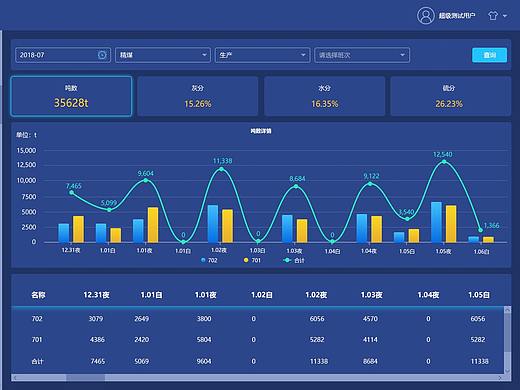
Task: Click the 1.02白 table column header
Action: click(x=262, y=295)
